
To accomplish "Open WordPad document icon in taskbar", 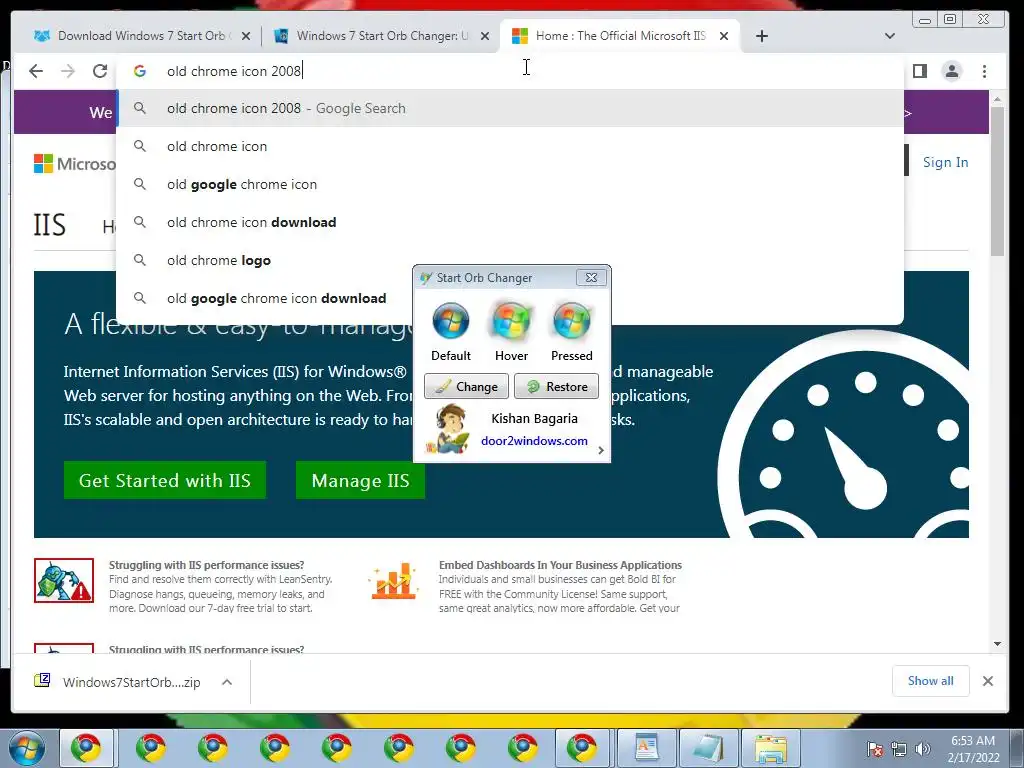I will coord(647,748).
